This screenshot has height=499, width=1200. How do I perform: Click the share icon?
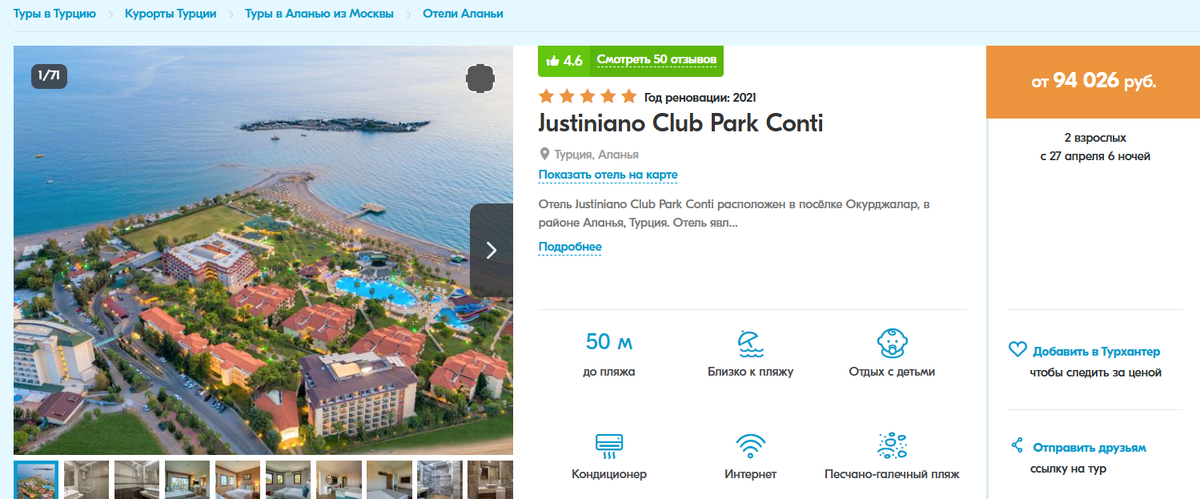[1017, 446]
